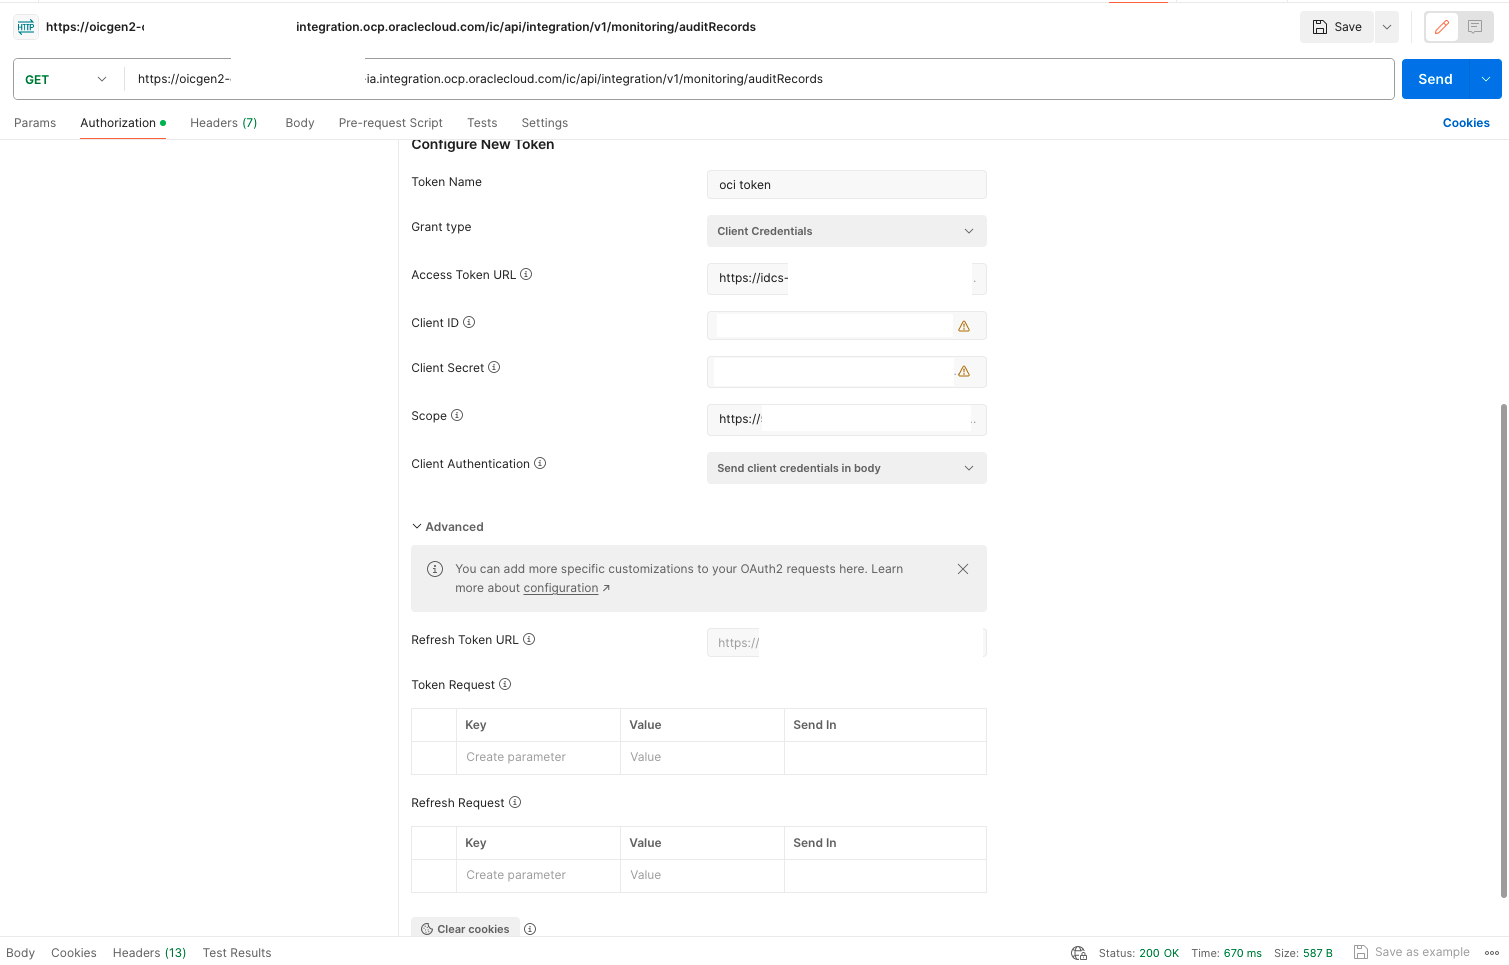This screenshot has width=1509, height=965.
Task: Dismiss the OAuth2 customizations info banner
Action: (x=962, y=568)
